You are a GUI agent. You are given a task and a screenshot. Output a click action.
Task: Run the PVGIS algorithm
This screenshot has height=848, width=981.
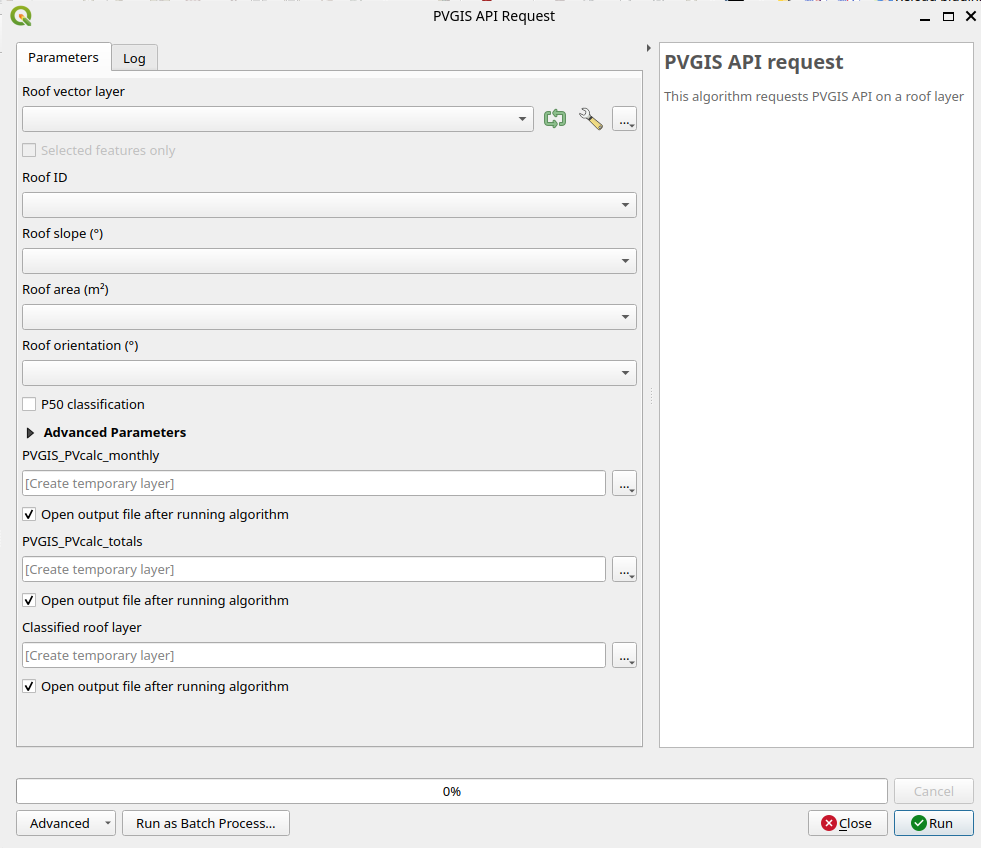(x=933, y=823)
